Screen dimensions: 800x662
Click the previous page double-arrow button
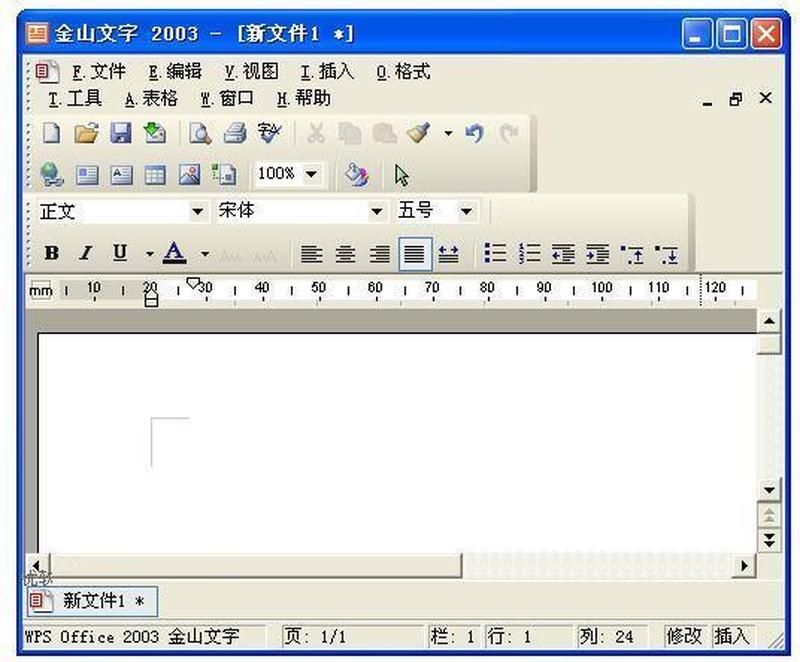769,515
